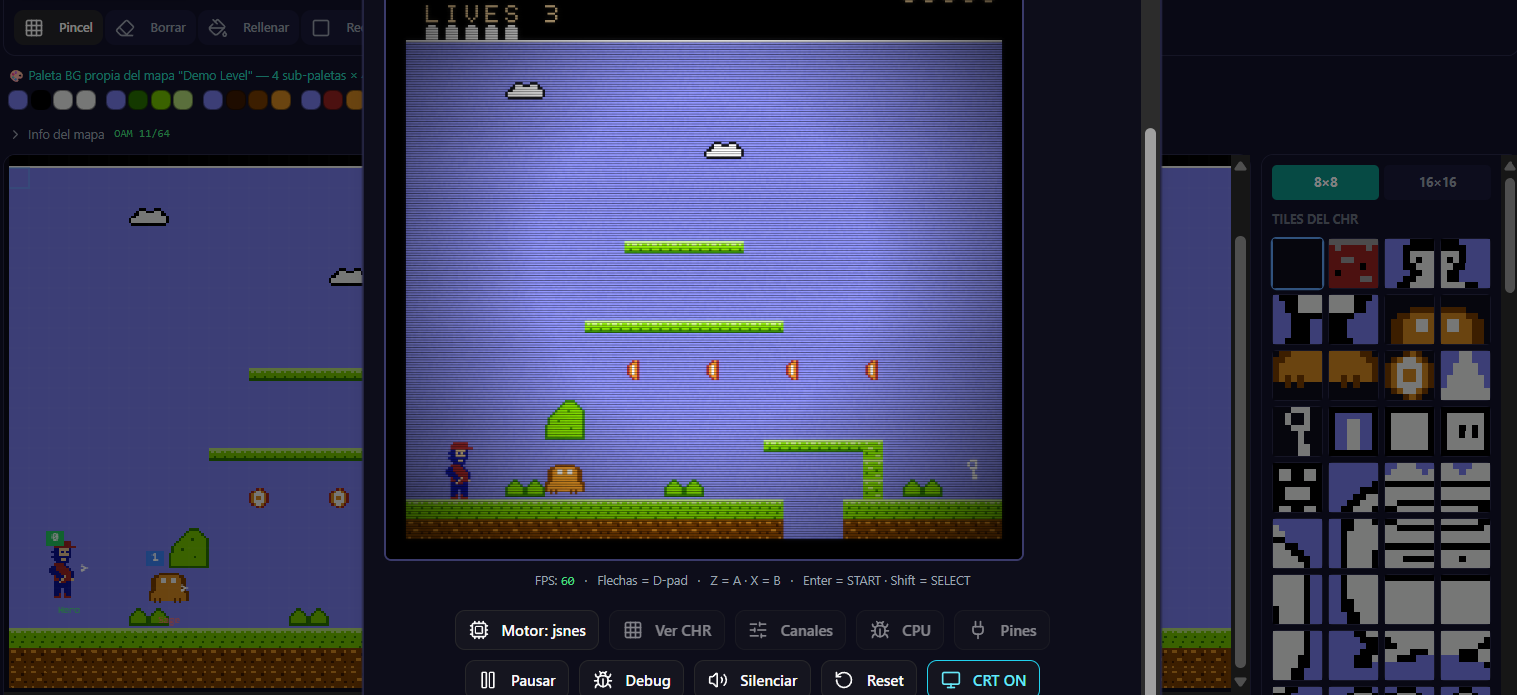1517x695 pixels.
Task: Select the orange ring coin CHR tile
Action: 1409,376
